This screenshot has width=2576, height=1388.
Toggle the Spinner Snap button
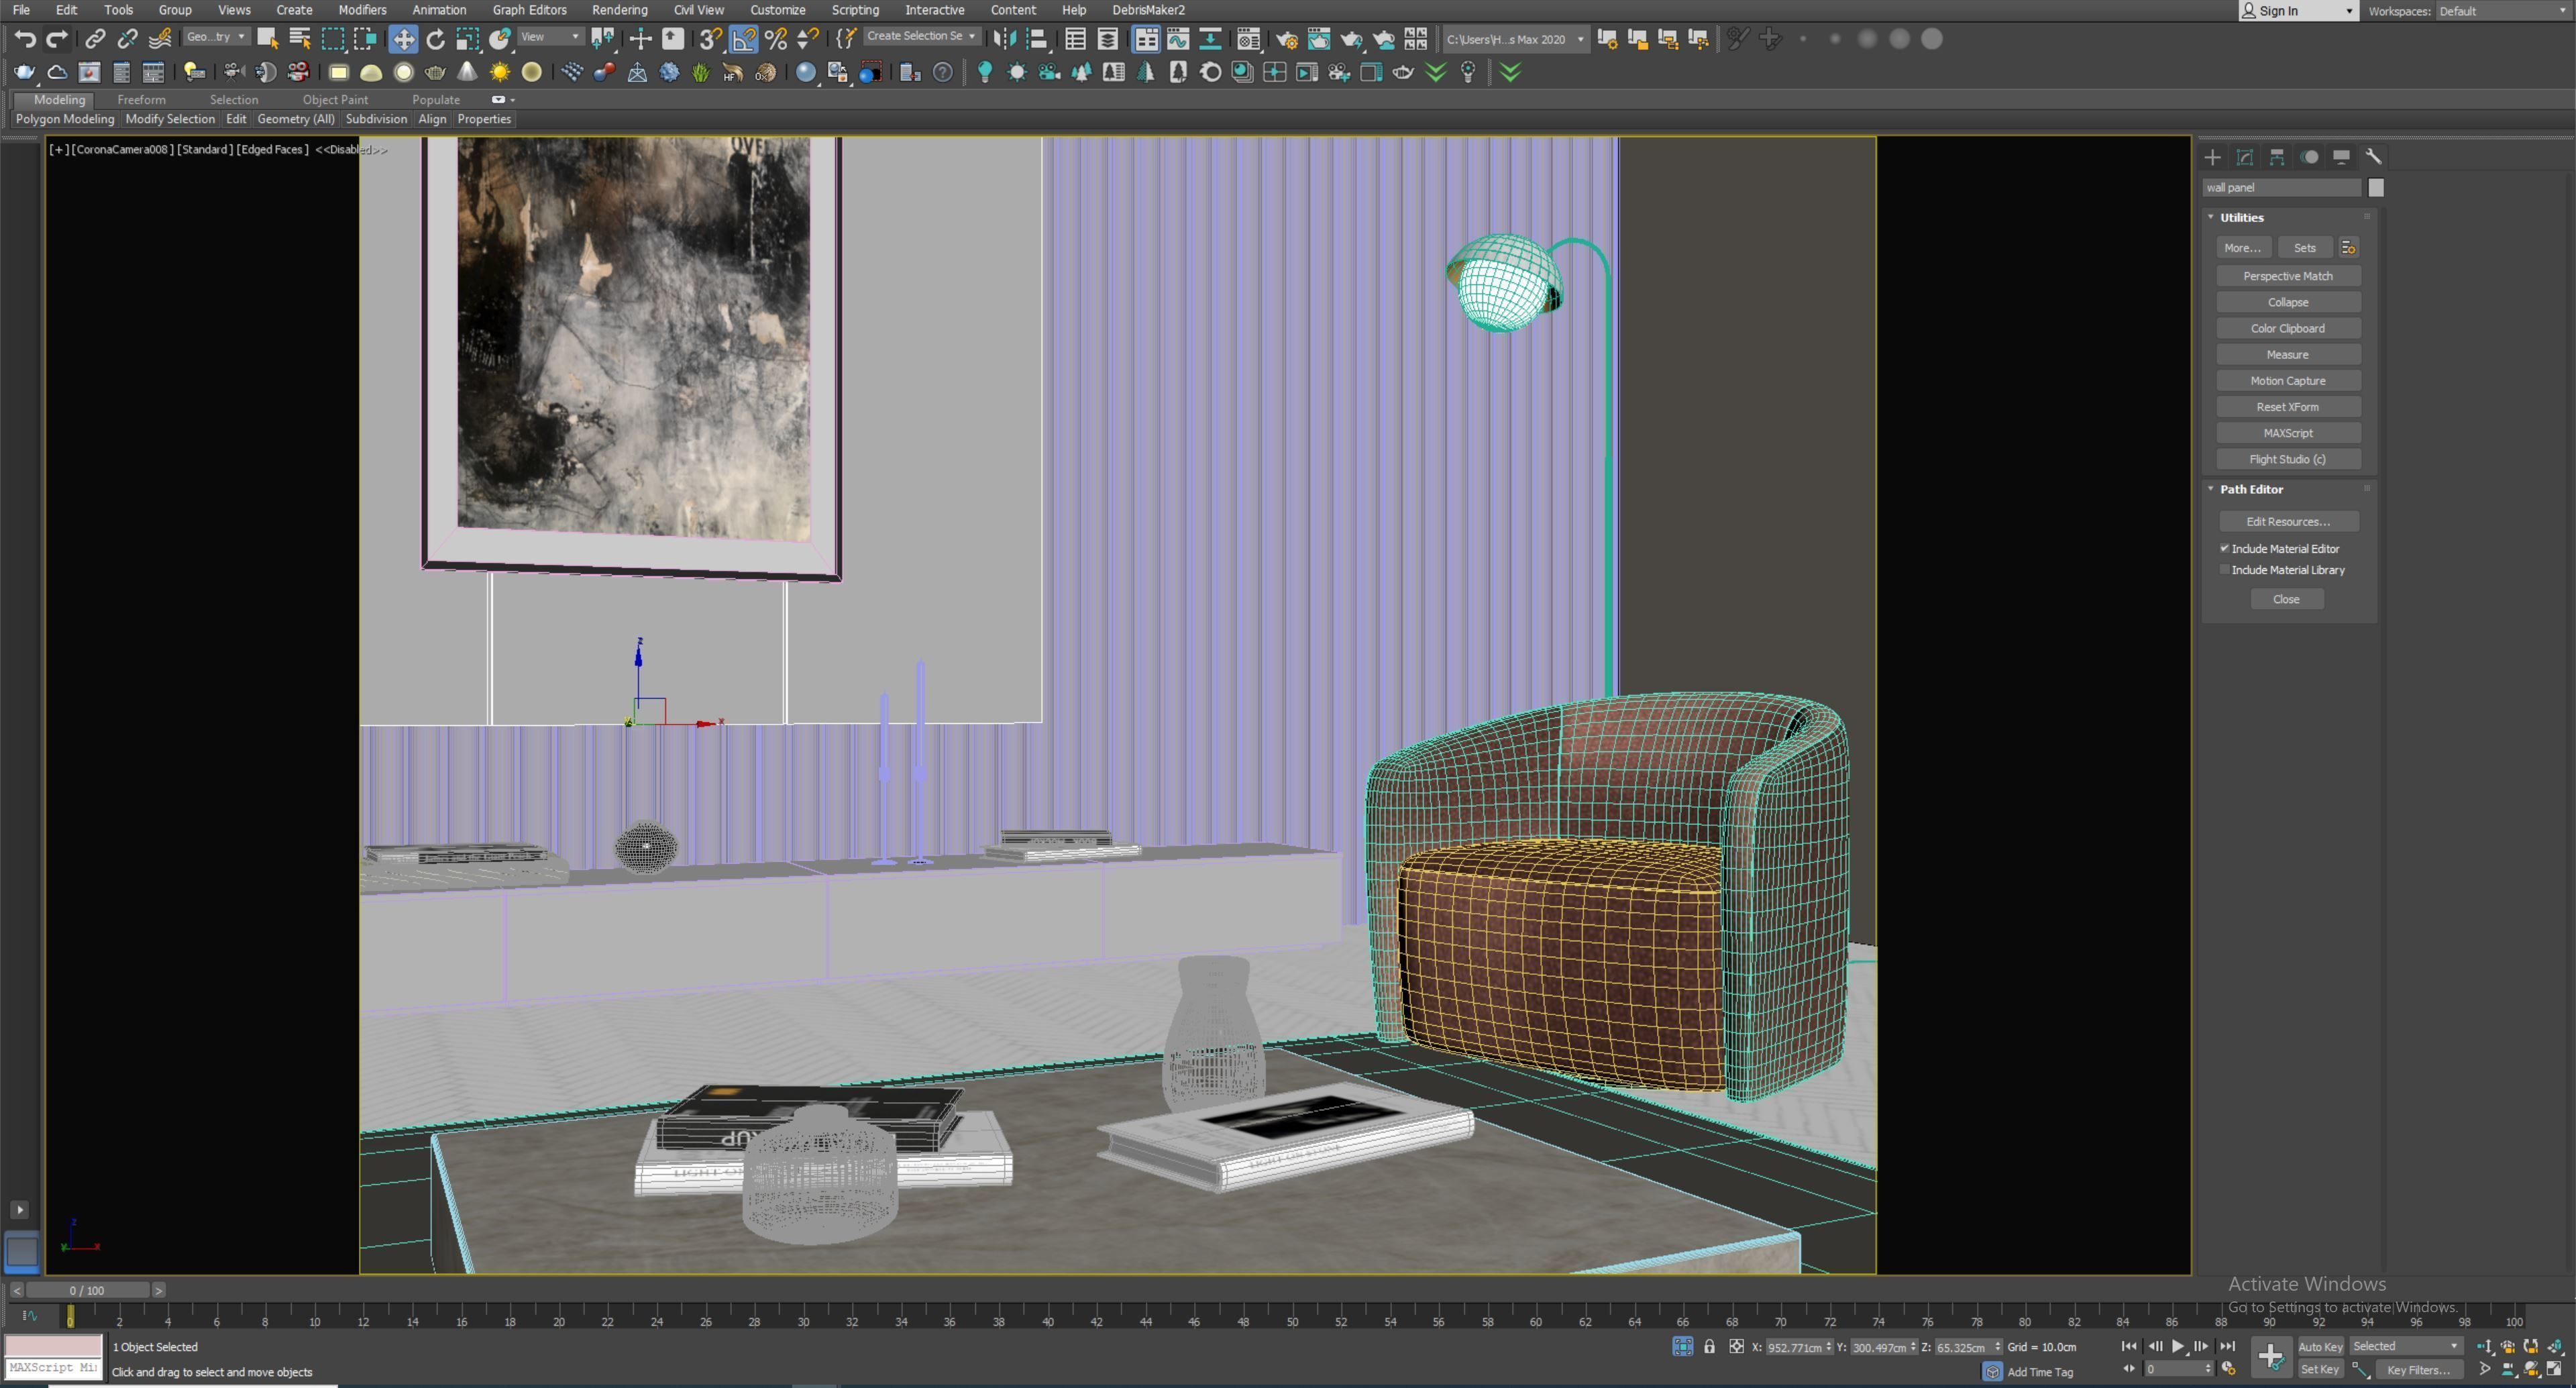[807, 39]
